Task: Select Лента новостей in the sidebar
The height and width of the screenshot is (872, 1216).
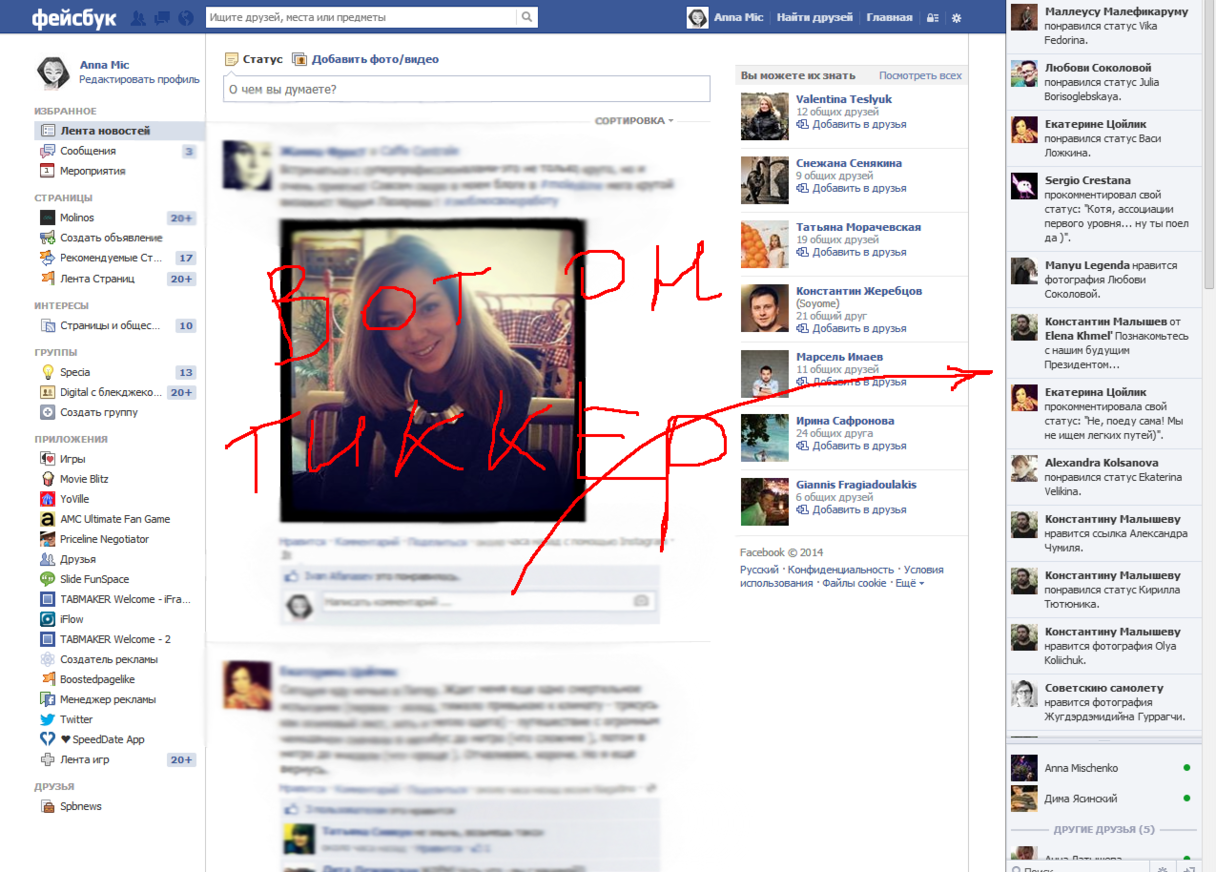Action: point(119,131)
